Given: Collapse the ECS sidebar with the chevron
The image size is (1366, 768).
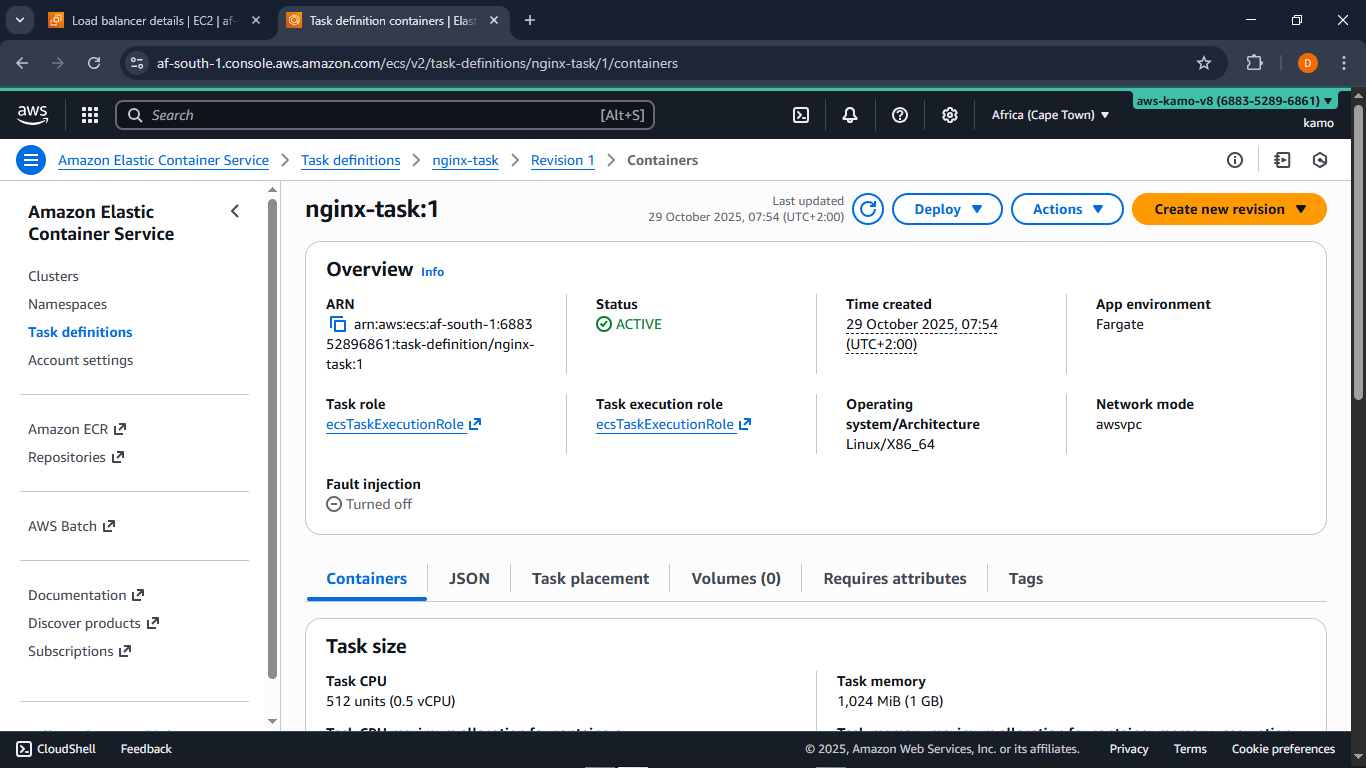Looking at the screenshot, I should point(235,211).
